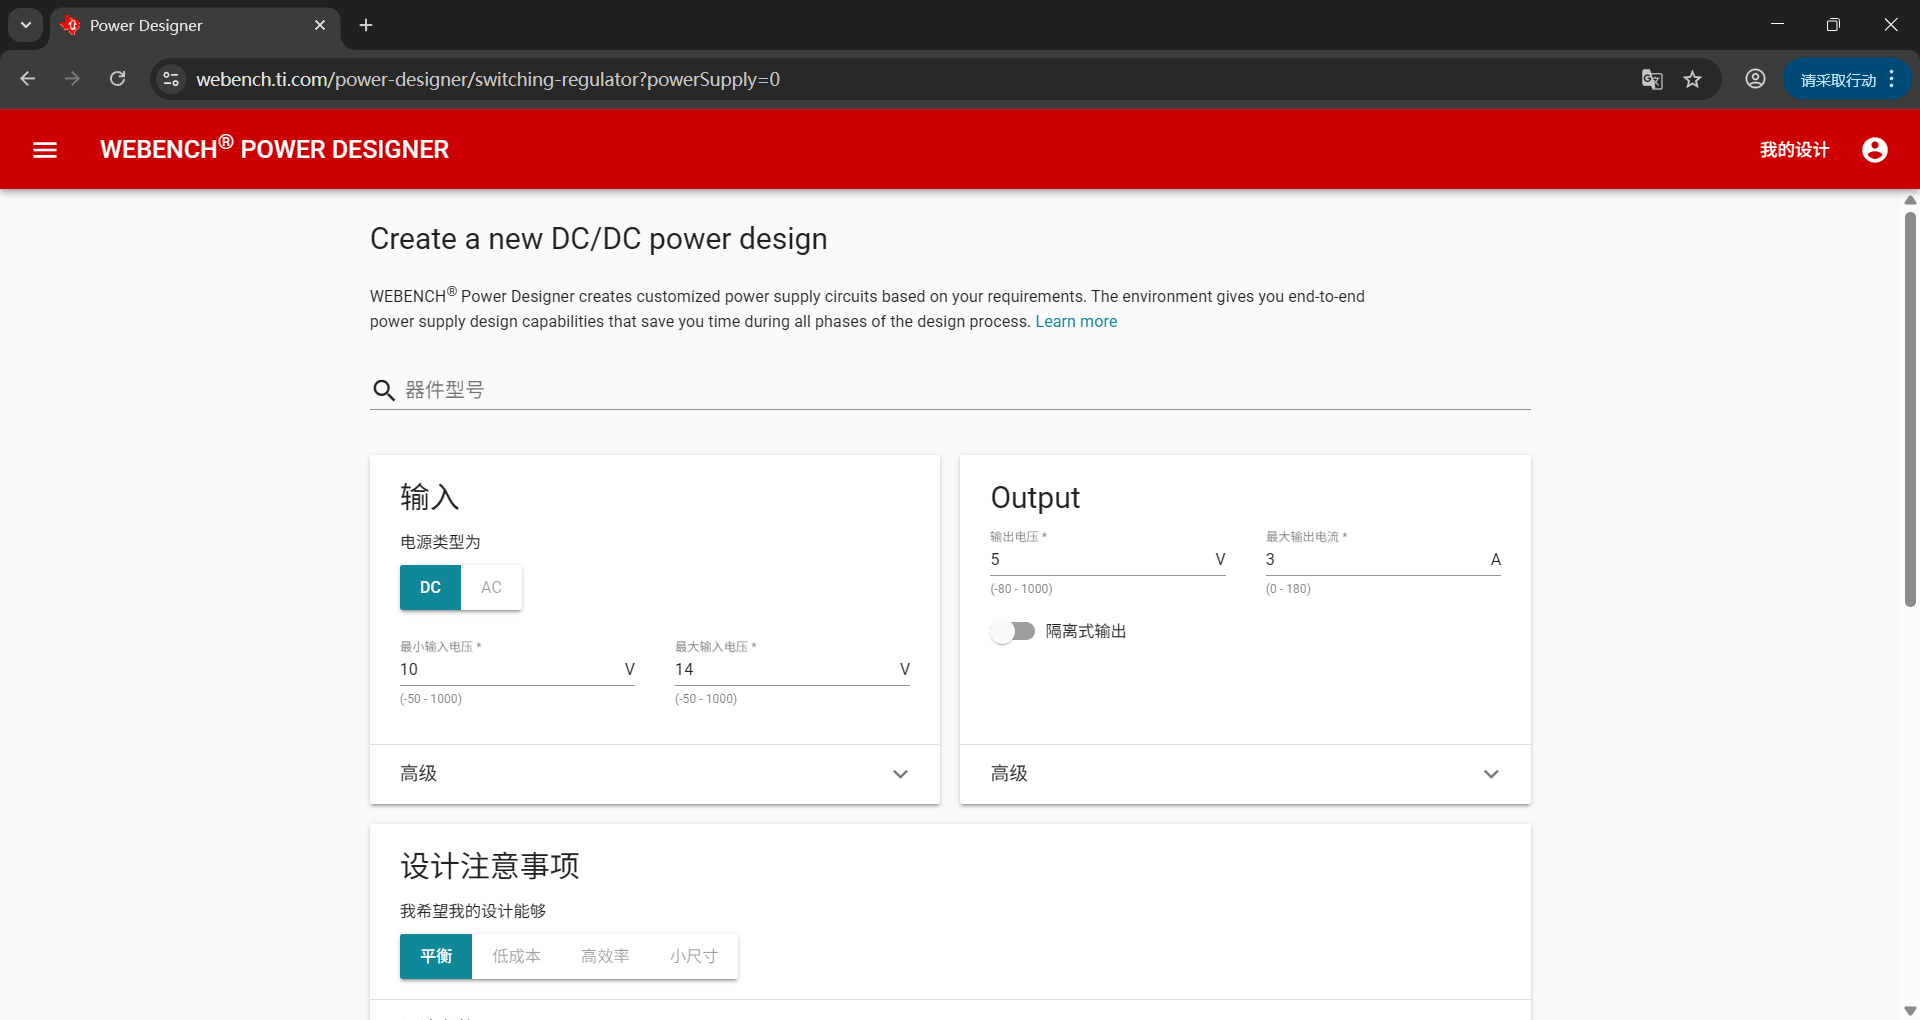
Task: Select the 平衡 design option
Action: pos(436,957)
